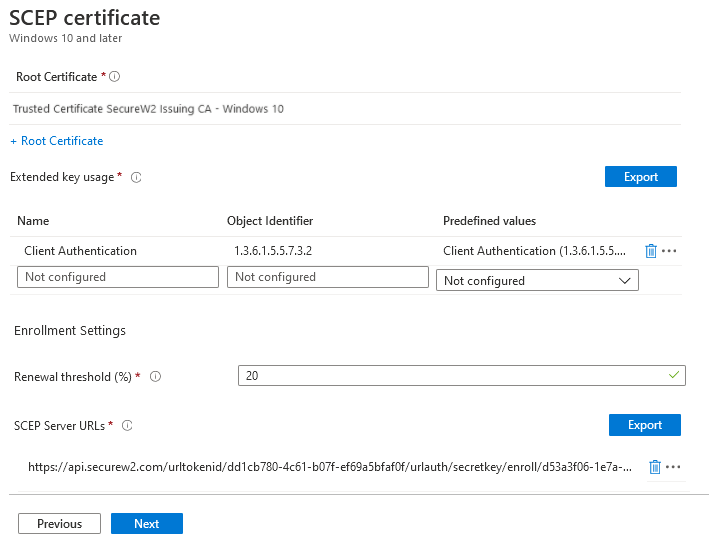Click Export button for SCEP Server URLs
Screen dimensions: 711x540
pyautogui.click(x=644, y=425)
